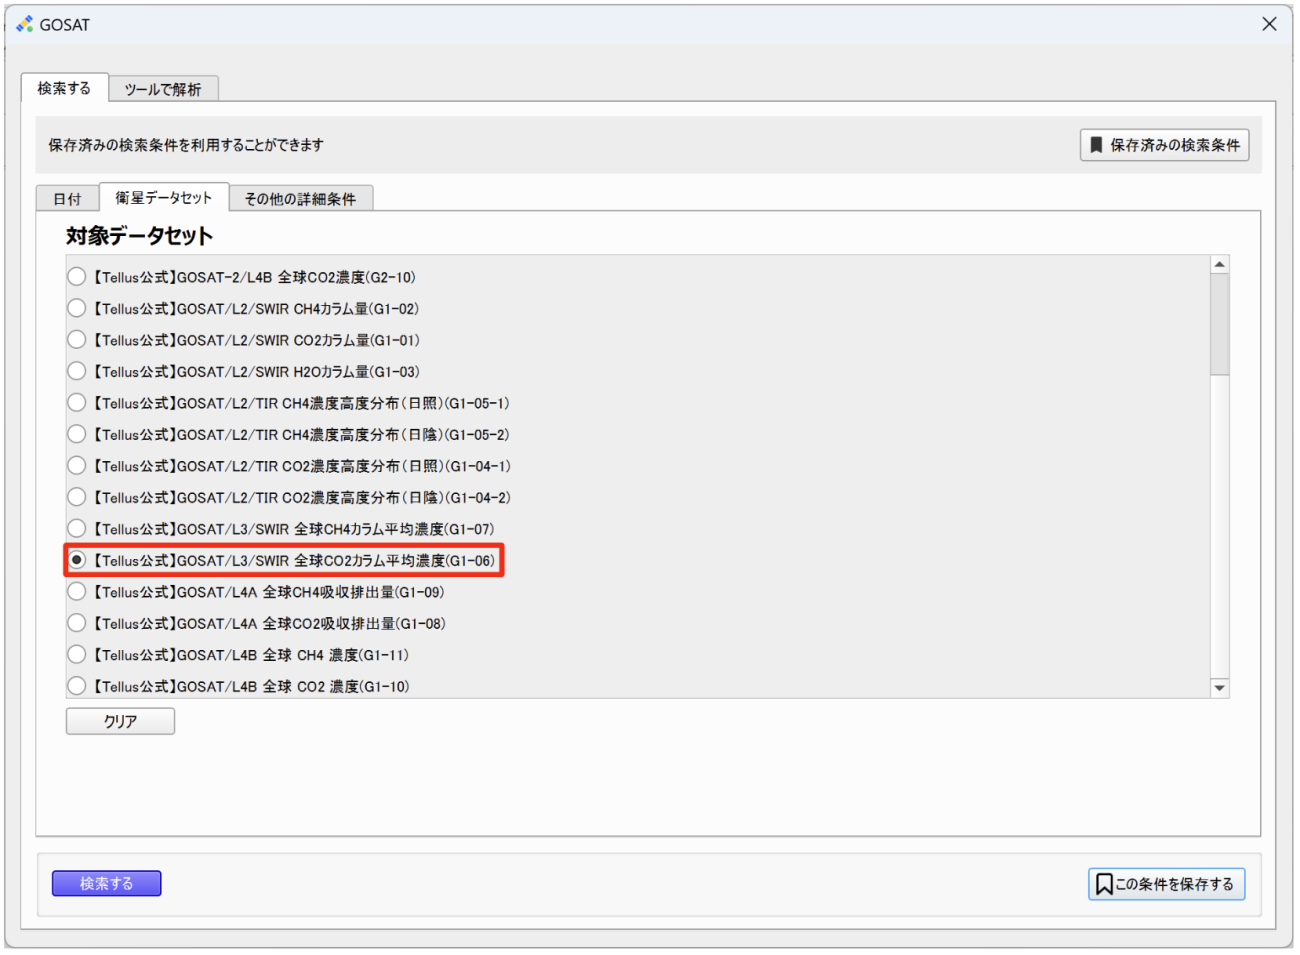Click the blue 検索する button

tap(106, 883)
